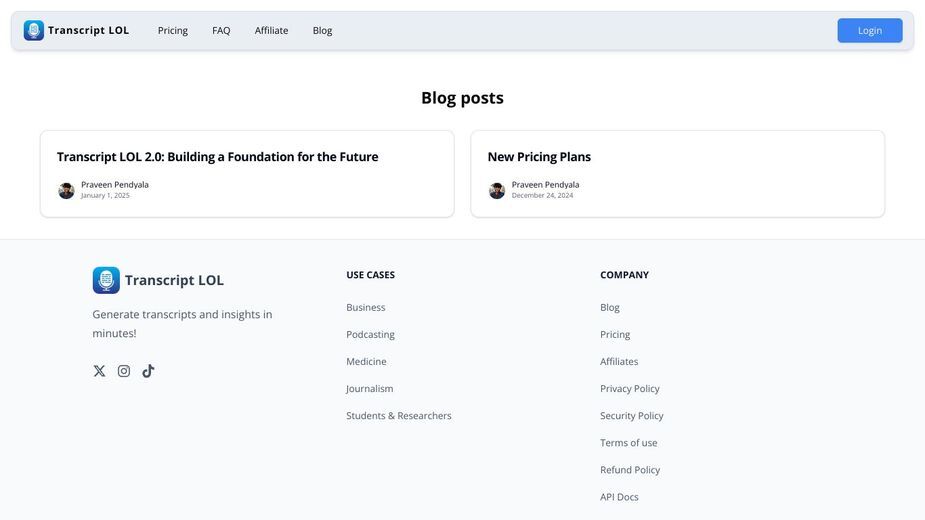Click author avatar on New Pricing Plans post
This screenshot has width=925, height=520.
497,191
